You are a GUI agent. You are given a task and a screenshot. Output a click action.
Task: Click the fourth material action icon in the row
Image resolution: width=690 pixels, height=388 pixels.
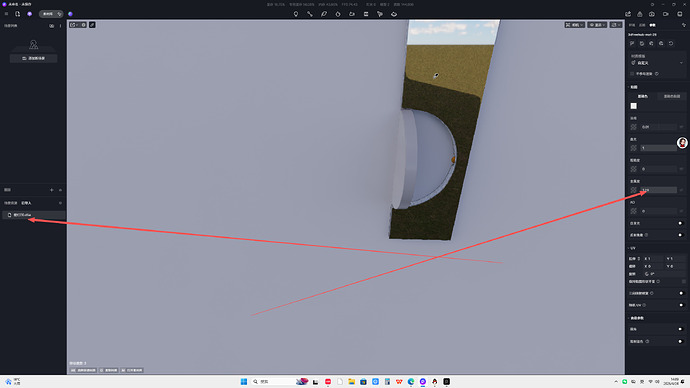[661, 44]
